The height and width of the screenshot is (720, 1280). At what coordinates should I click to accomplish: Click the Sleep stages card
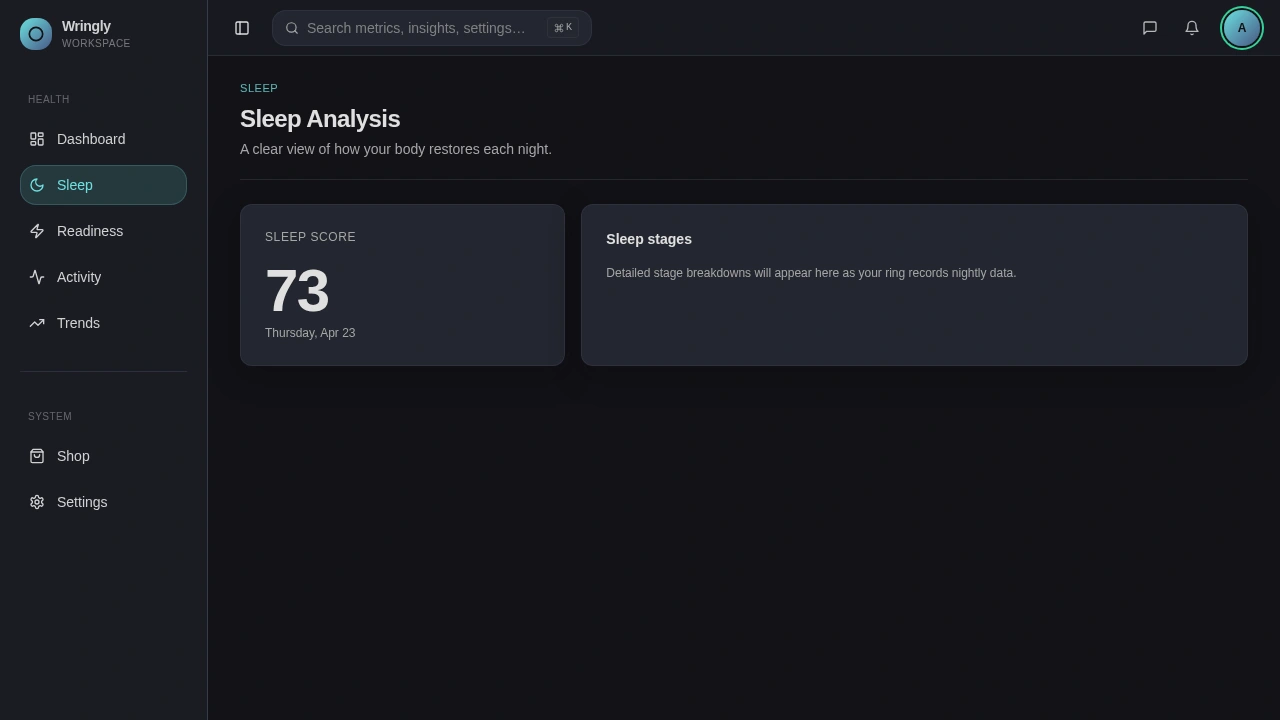pyautogui.click(x=914, y=285)
